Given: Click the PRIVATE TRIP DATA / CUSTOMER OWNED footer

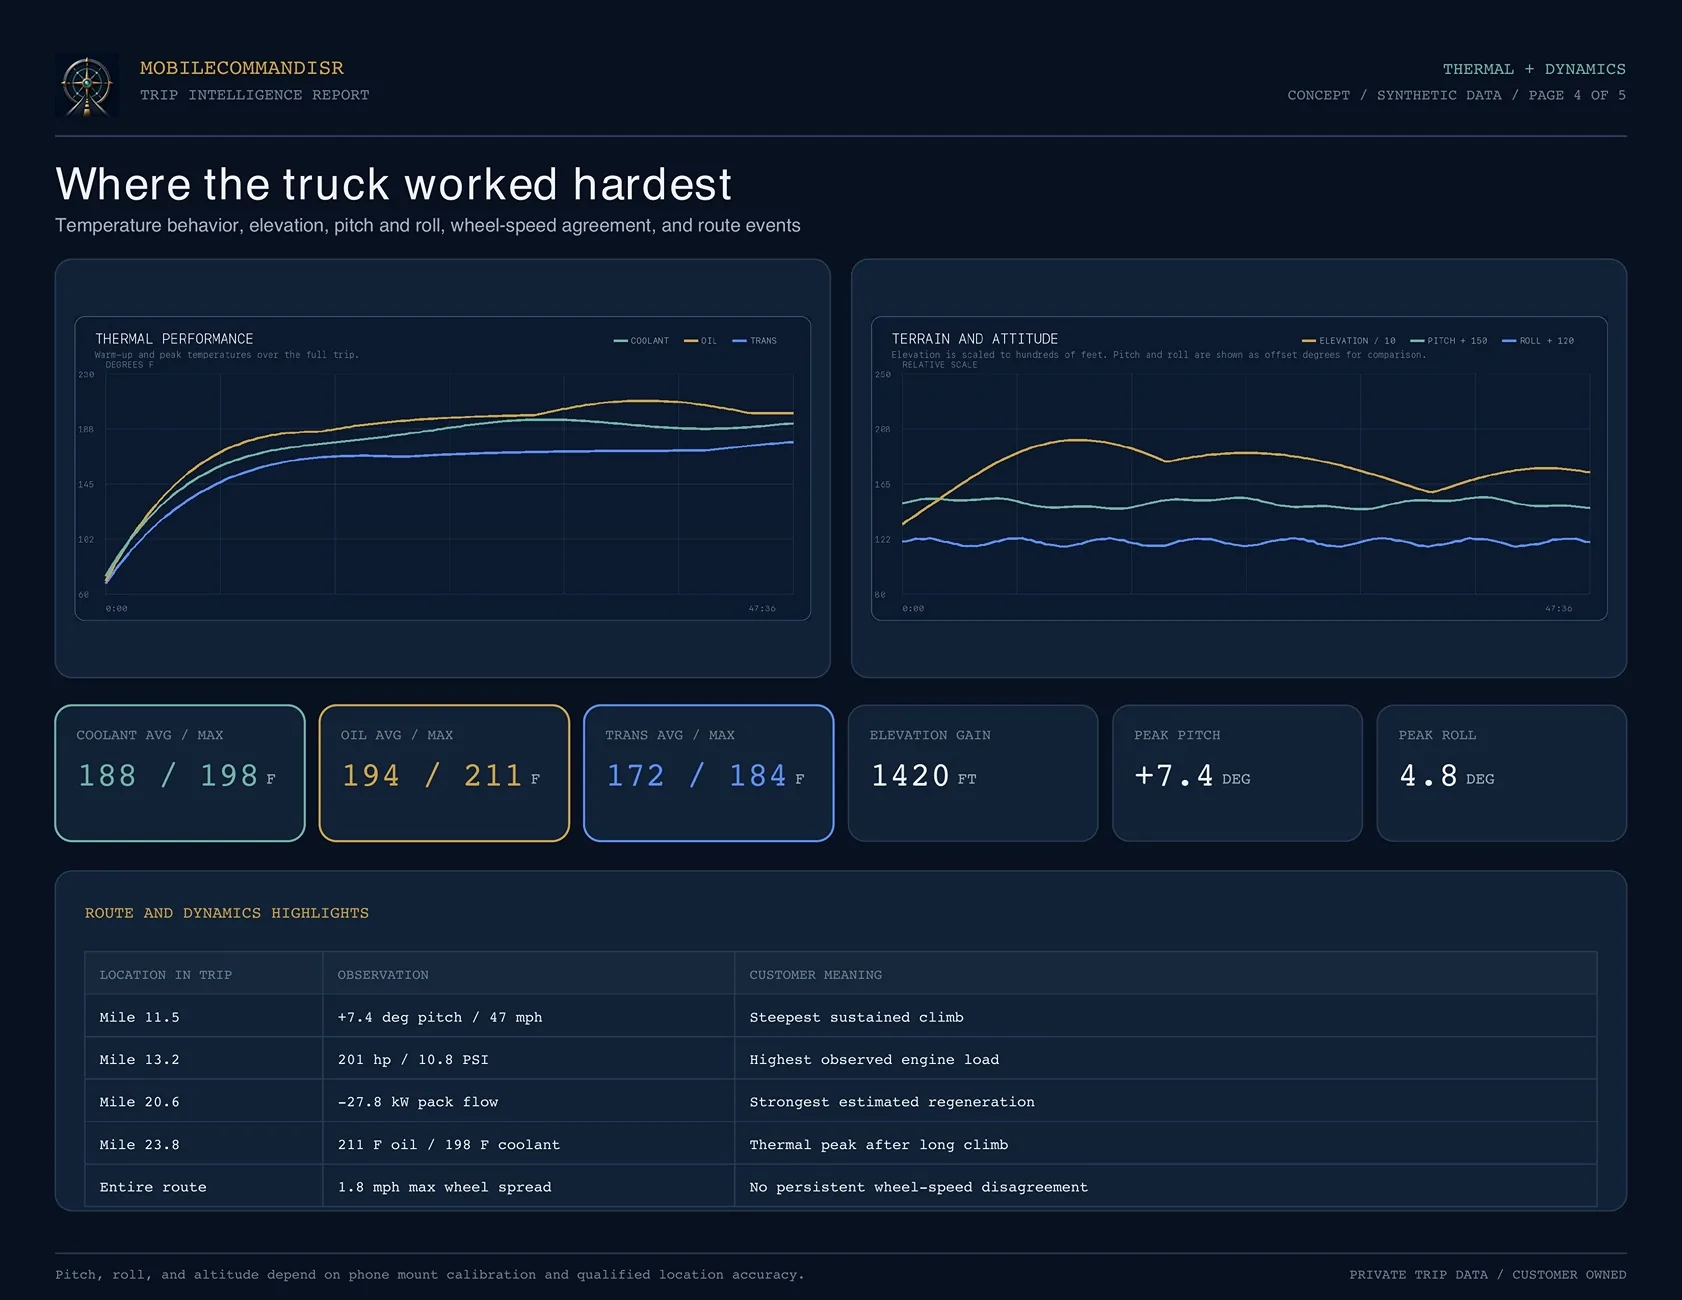Looking at the screenshot, I should tap(1488, 1275).
